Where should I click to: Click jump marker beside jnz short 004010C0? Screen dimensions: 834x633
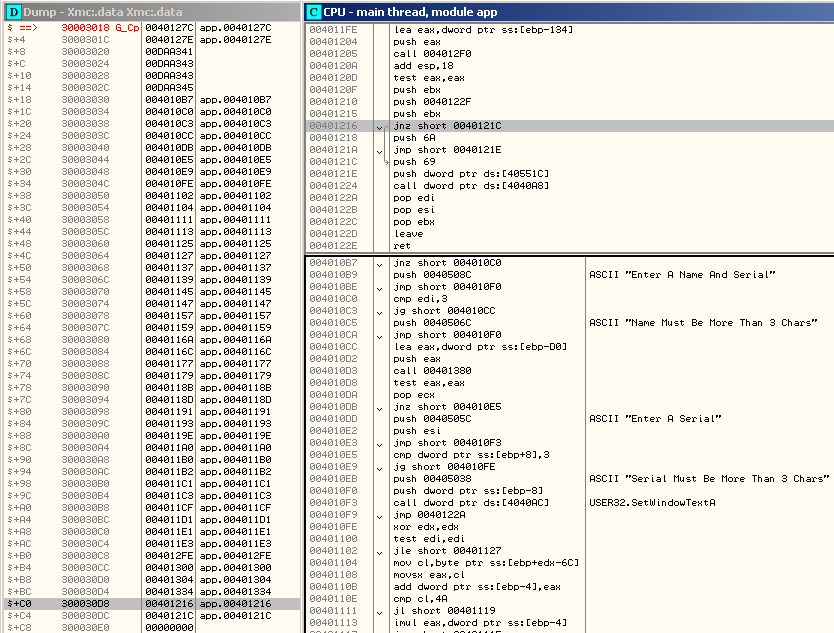379,263
